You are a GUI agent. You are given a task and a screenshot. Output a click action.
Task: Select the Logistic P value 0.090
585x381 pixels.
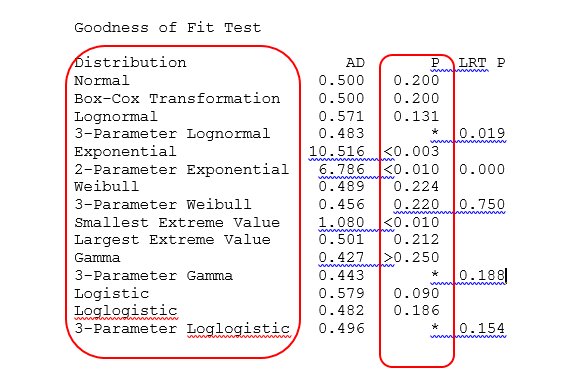[416, 293]
